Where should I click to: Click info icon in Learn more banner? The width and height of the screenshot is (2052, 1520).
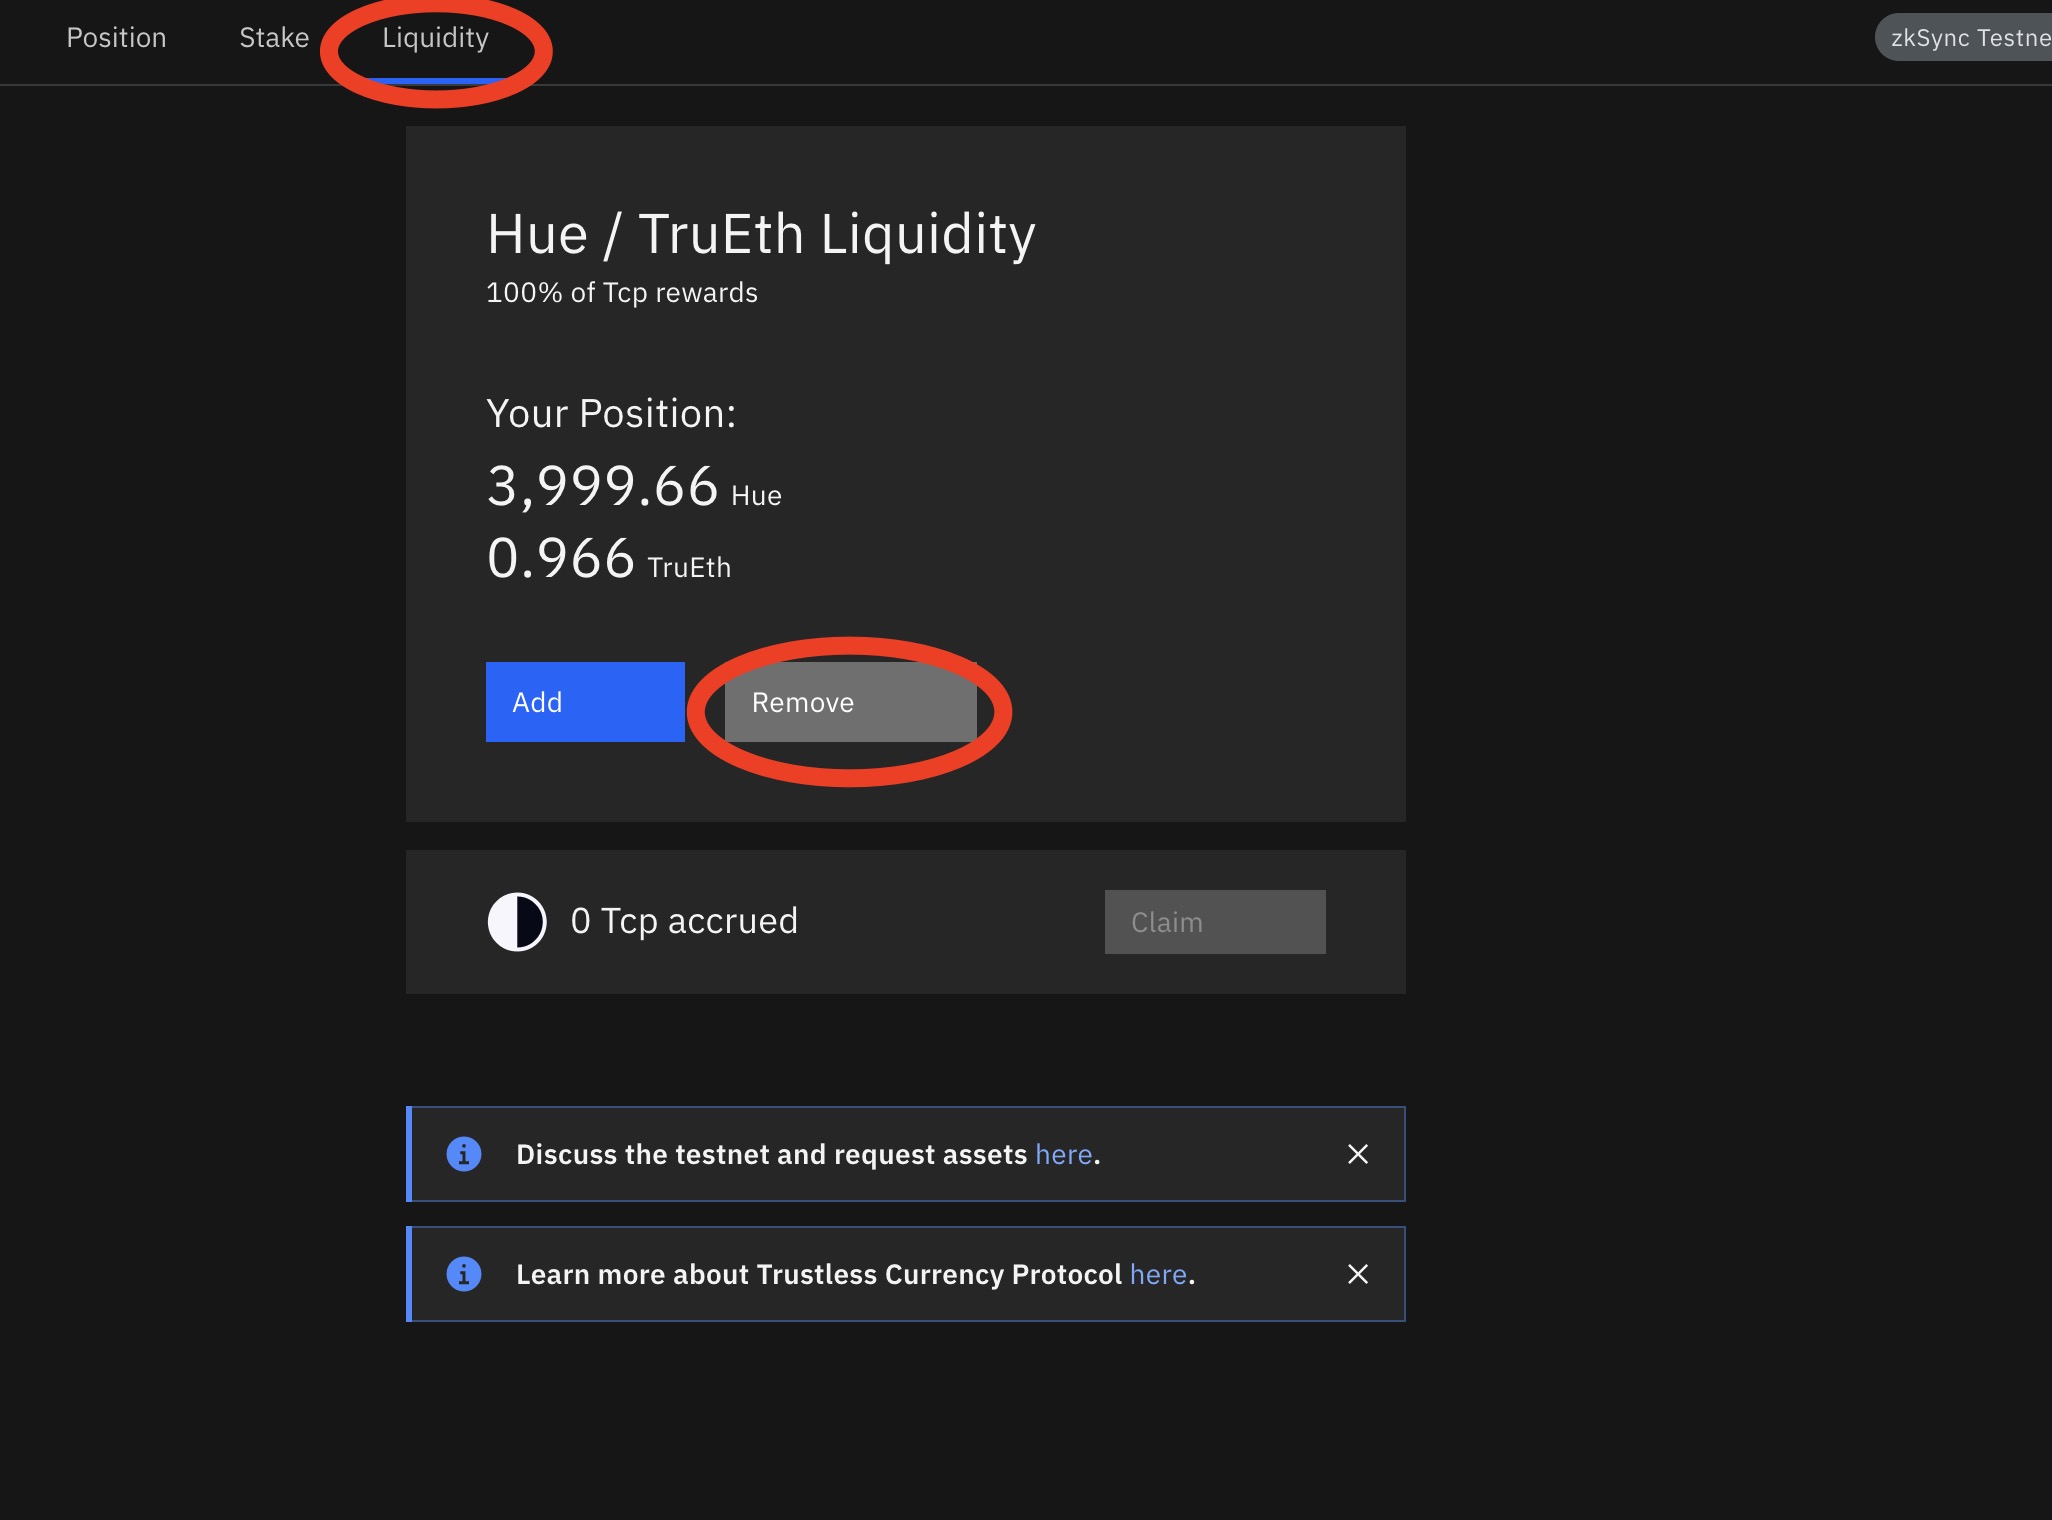point(463,1274)
